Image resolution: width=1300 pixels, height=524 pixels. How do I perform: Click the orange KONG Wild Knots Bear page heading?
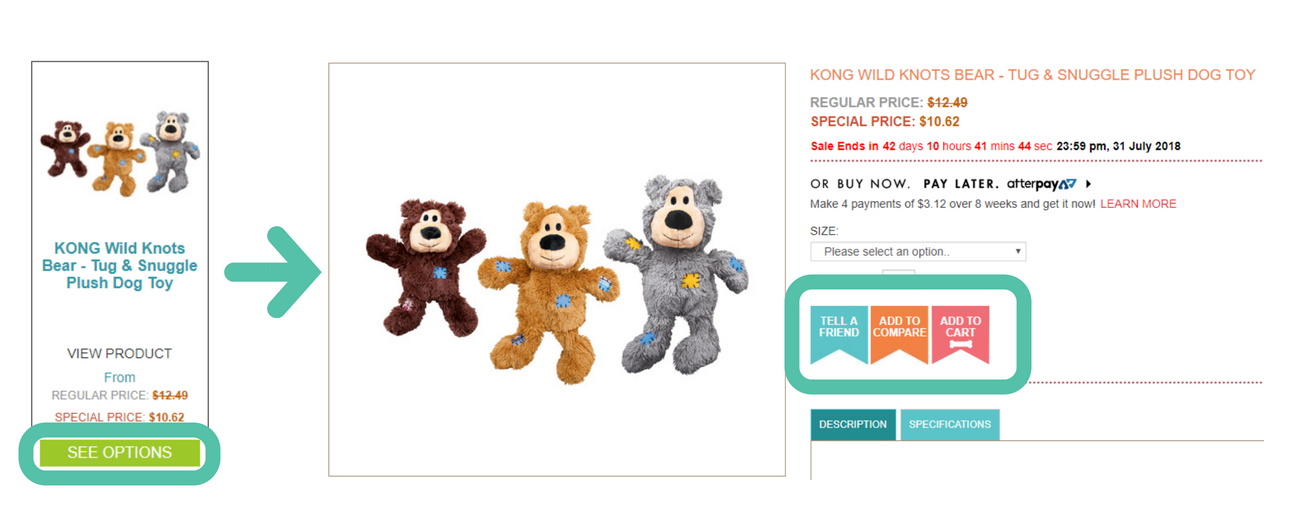1032,75
